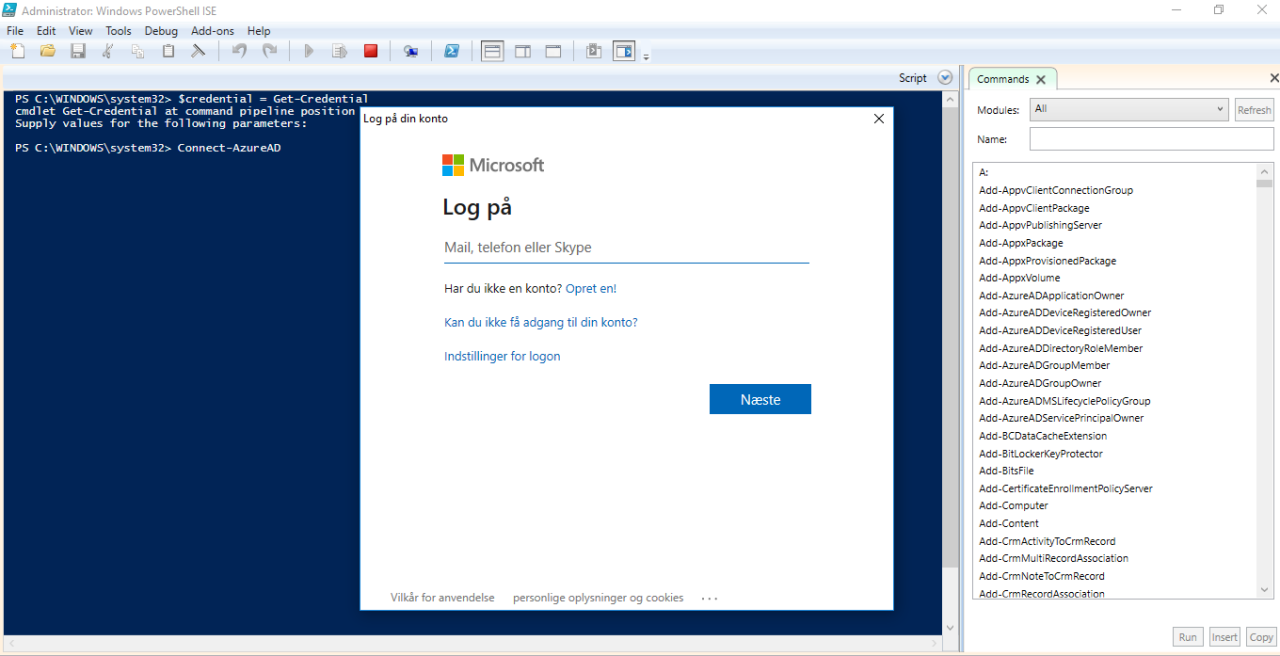1280x656 pixels.
Task: Select Add-AppxPackage in command list
Action: pyautogui.click(x=1021, y=243)
